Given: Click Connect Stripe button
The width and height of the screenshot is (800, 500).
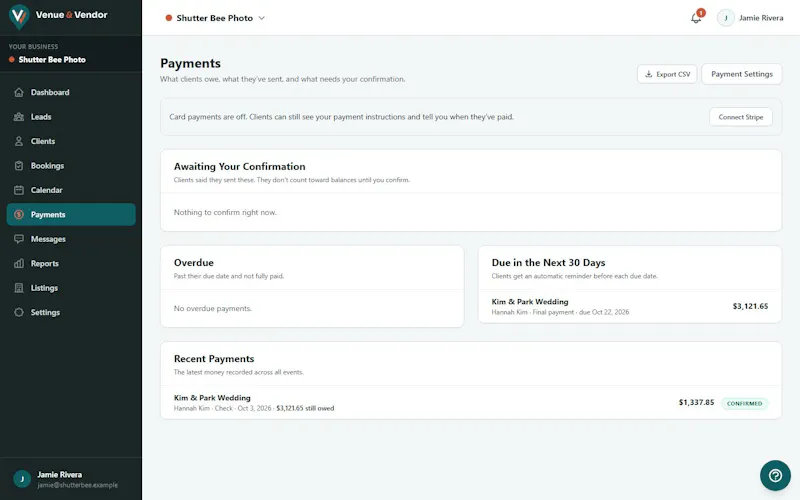Looking at the screenshot, I should click(740, 117).
